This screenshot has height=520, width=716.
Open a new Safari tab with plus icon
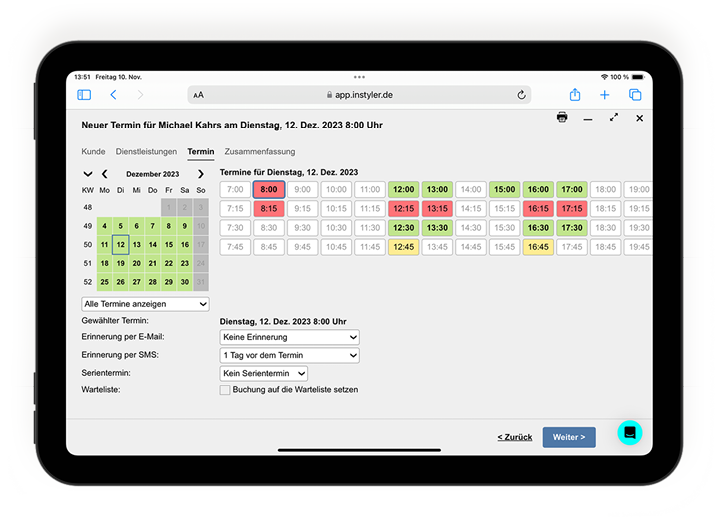pos(605,95)
